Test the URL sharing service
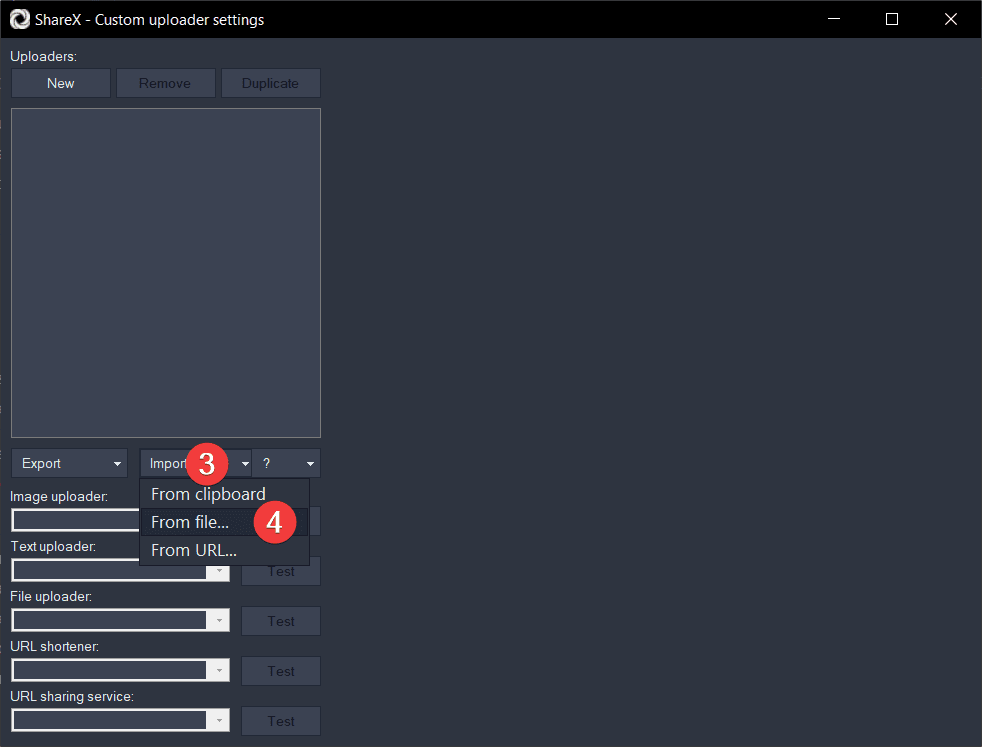This screenshot has height=747, width=982. pyautogui.click(x=281, y=721)
